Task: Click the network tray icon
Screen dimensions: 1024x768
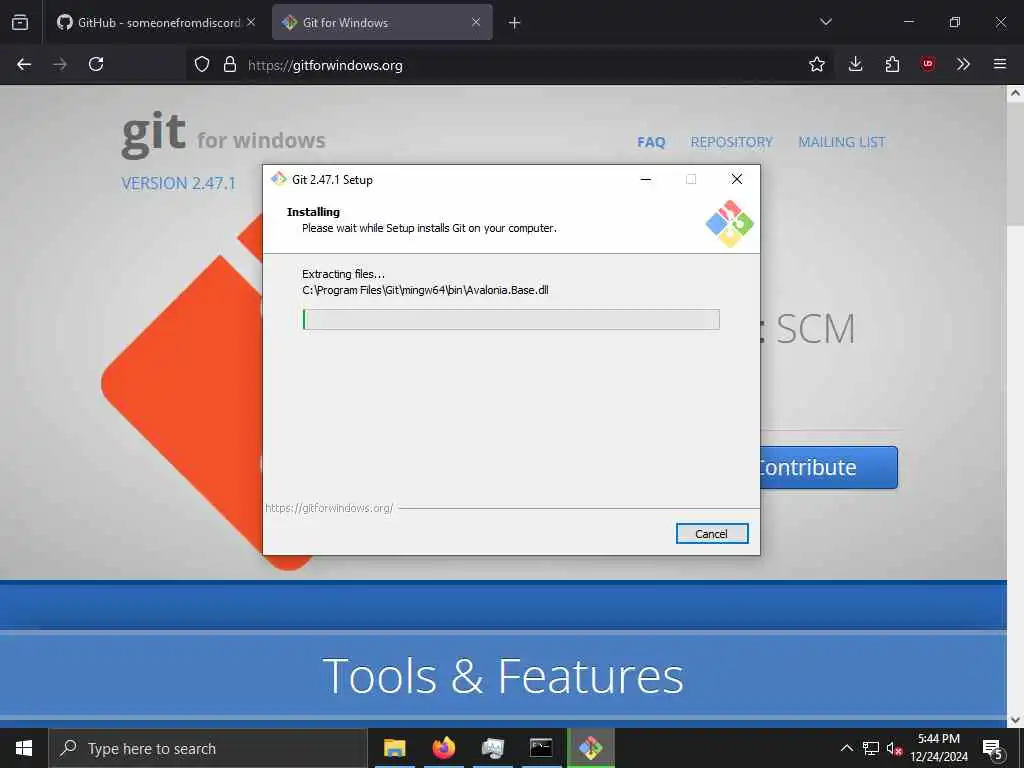Action: pyautogui.click(x=871, y=748)
